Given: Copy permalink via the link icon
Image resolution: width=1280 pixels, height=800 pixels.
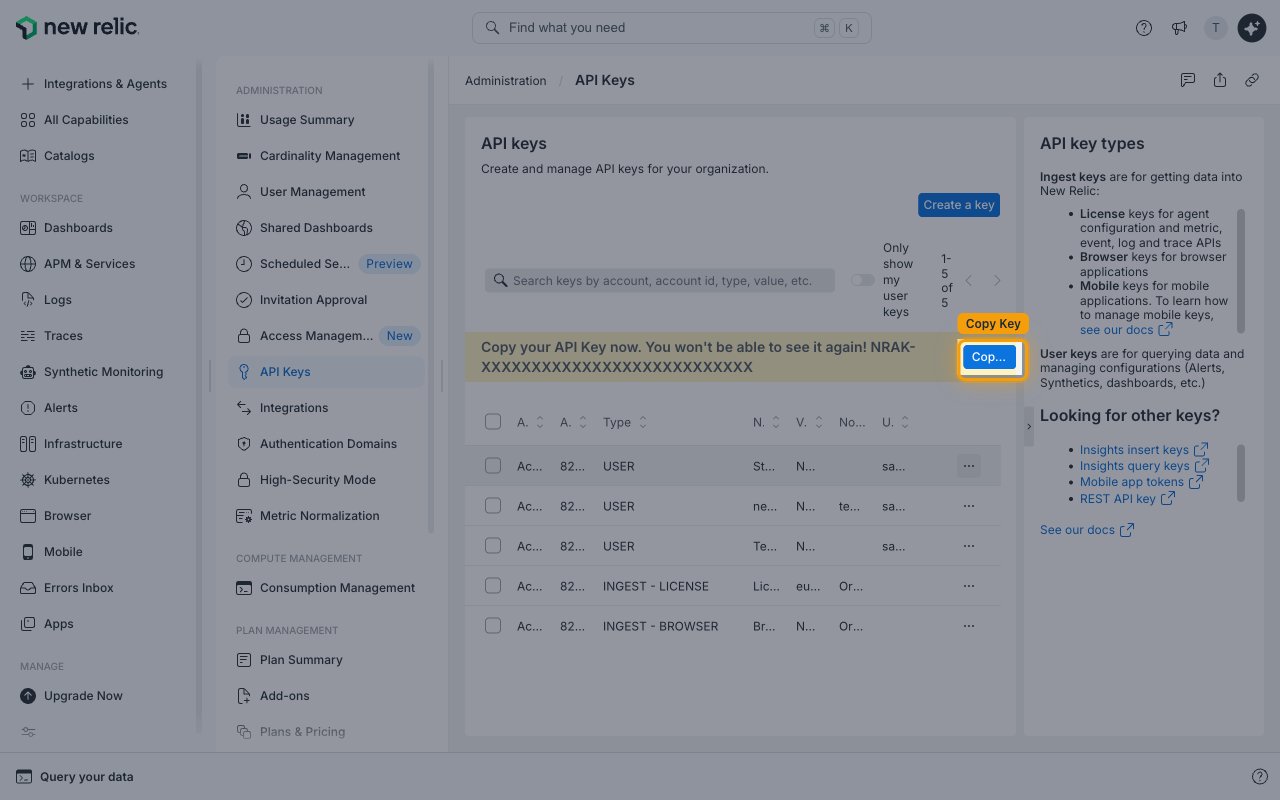Looking at the screenshot, I should 1252,80.
